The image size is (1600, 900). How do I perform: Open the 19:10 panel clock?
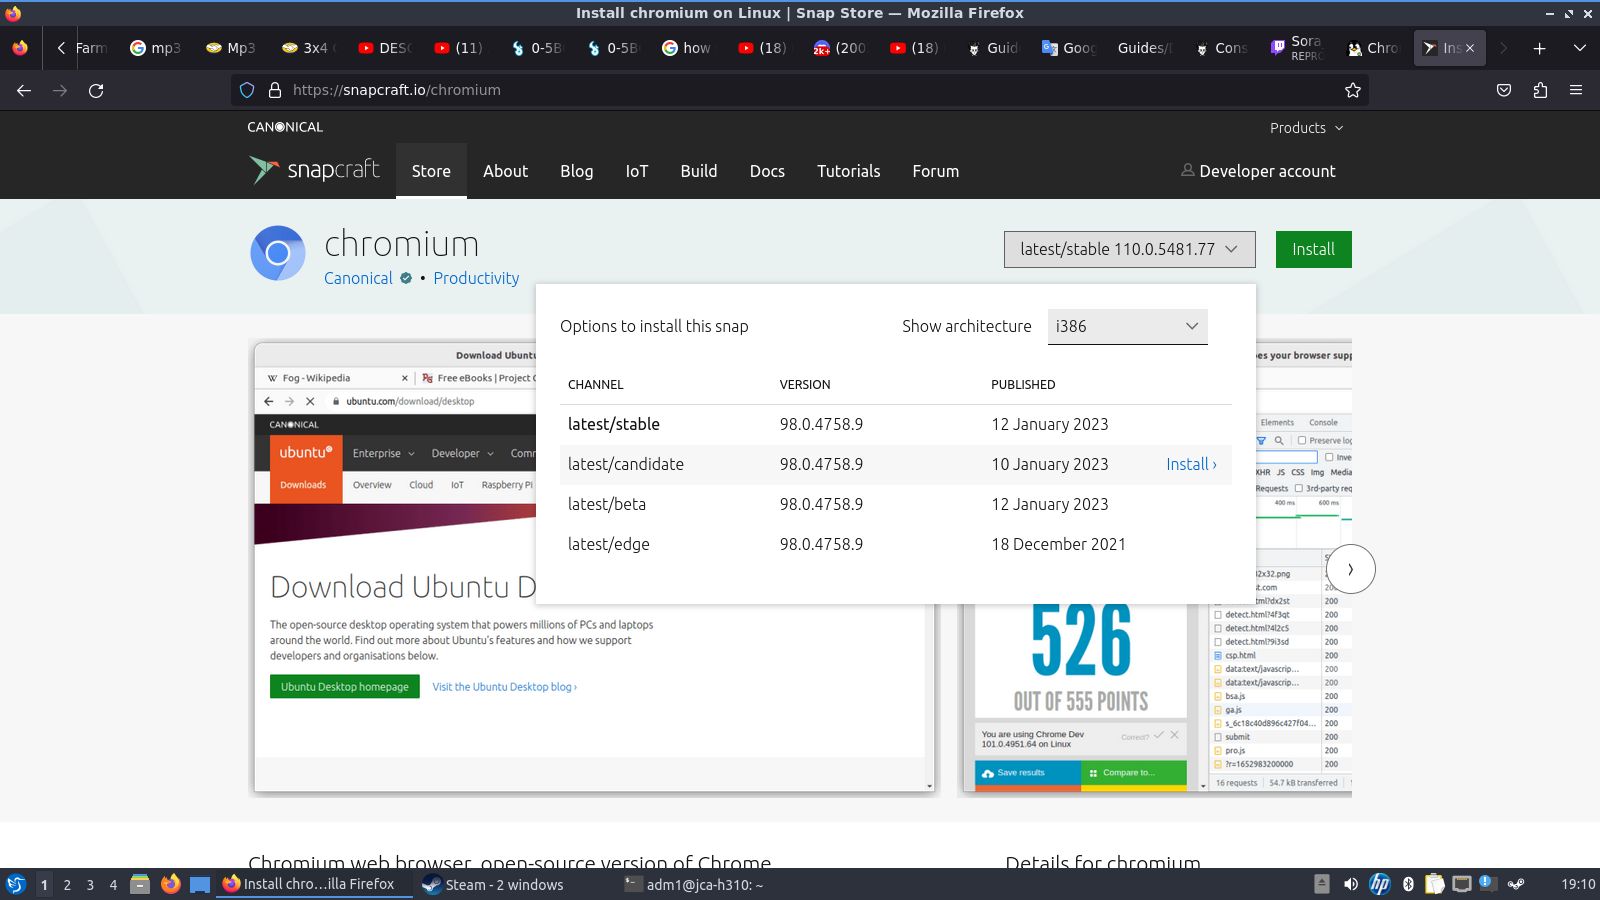1578,884
